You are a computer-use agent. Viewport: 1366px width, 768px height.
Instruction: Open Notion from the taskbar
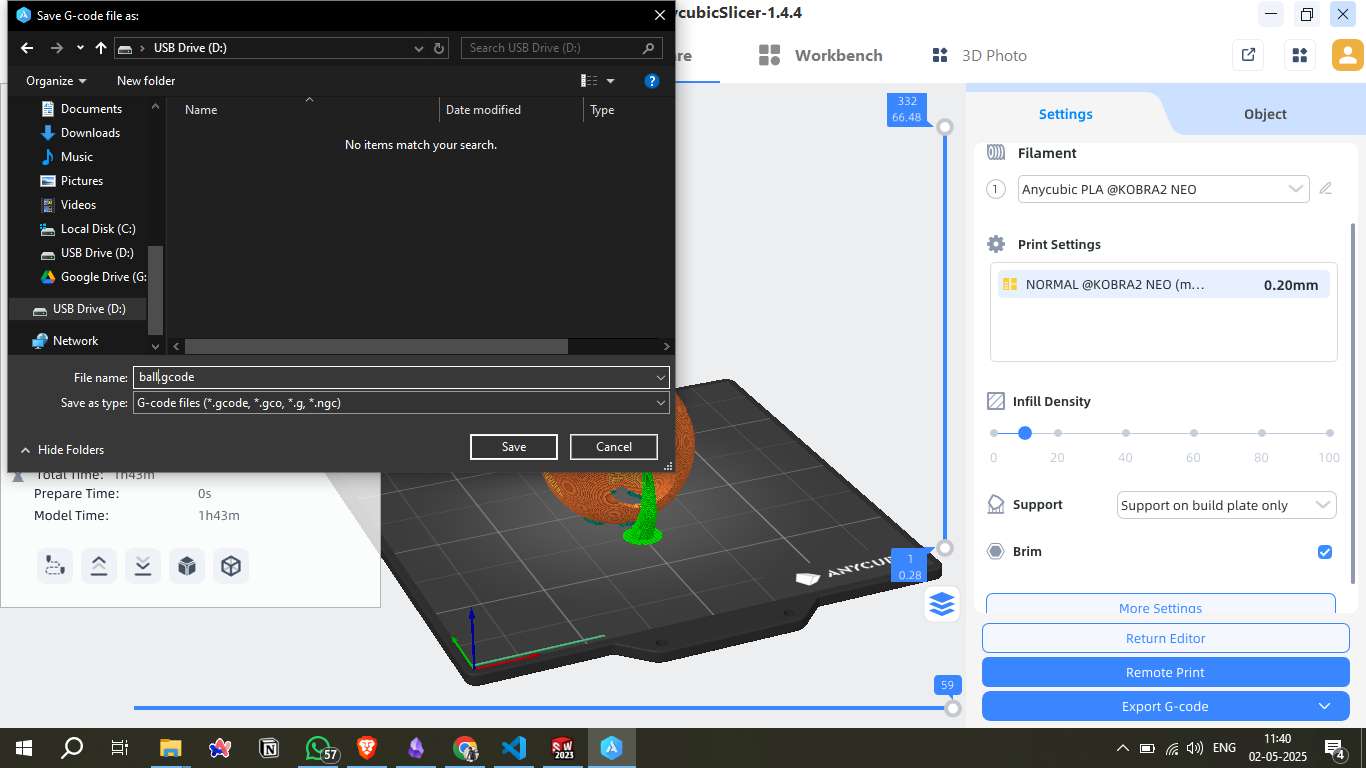tap(269, 748)
